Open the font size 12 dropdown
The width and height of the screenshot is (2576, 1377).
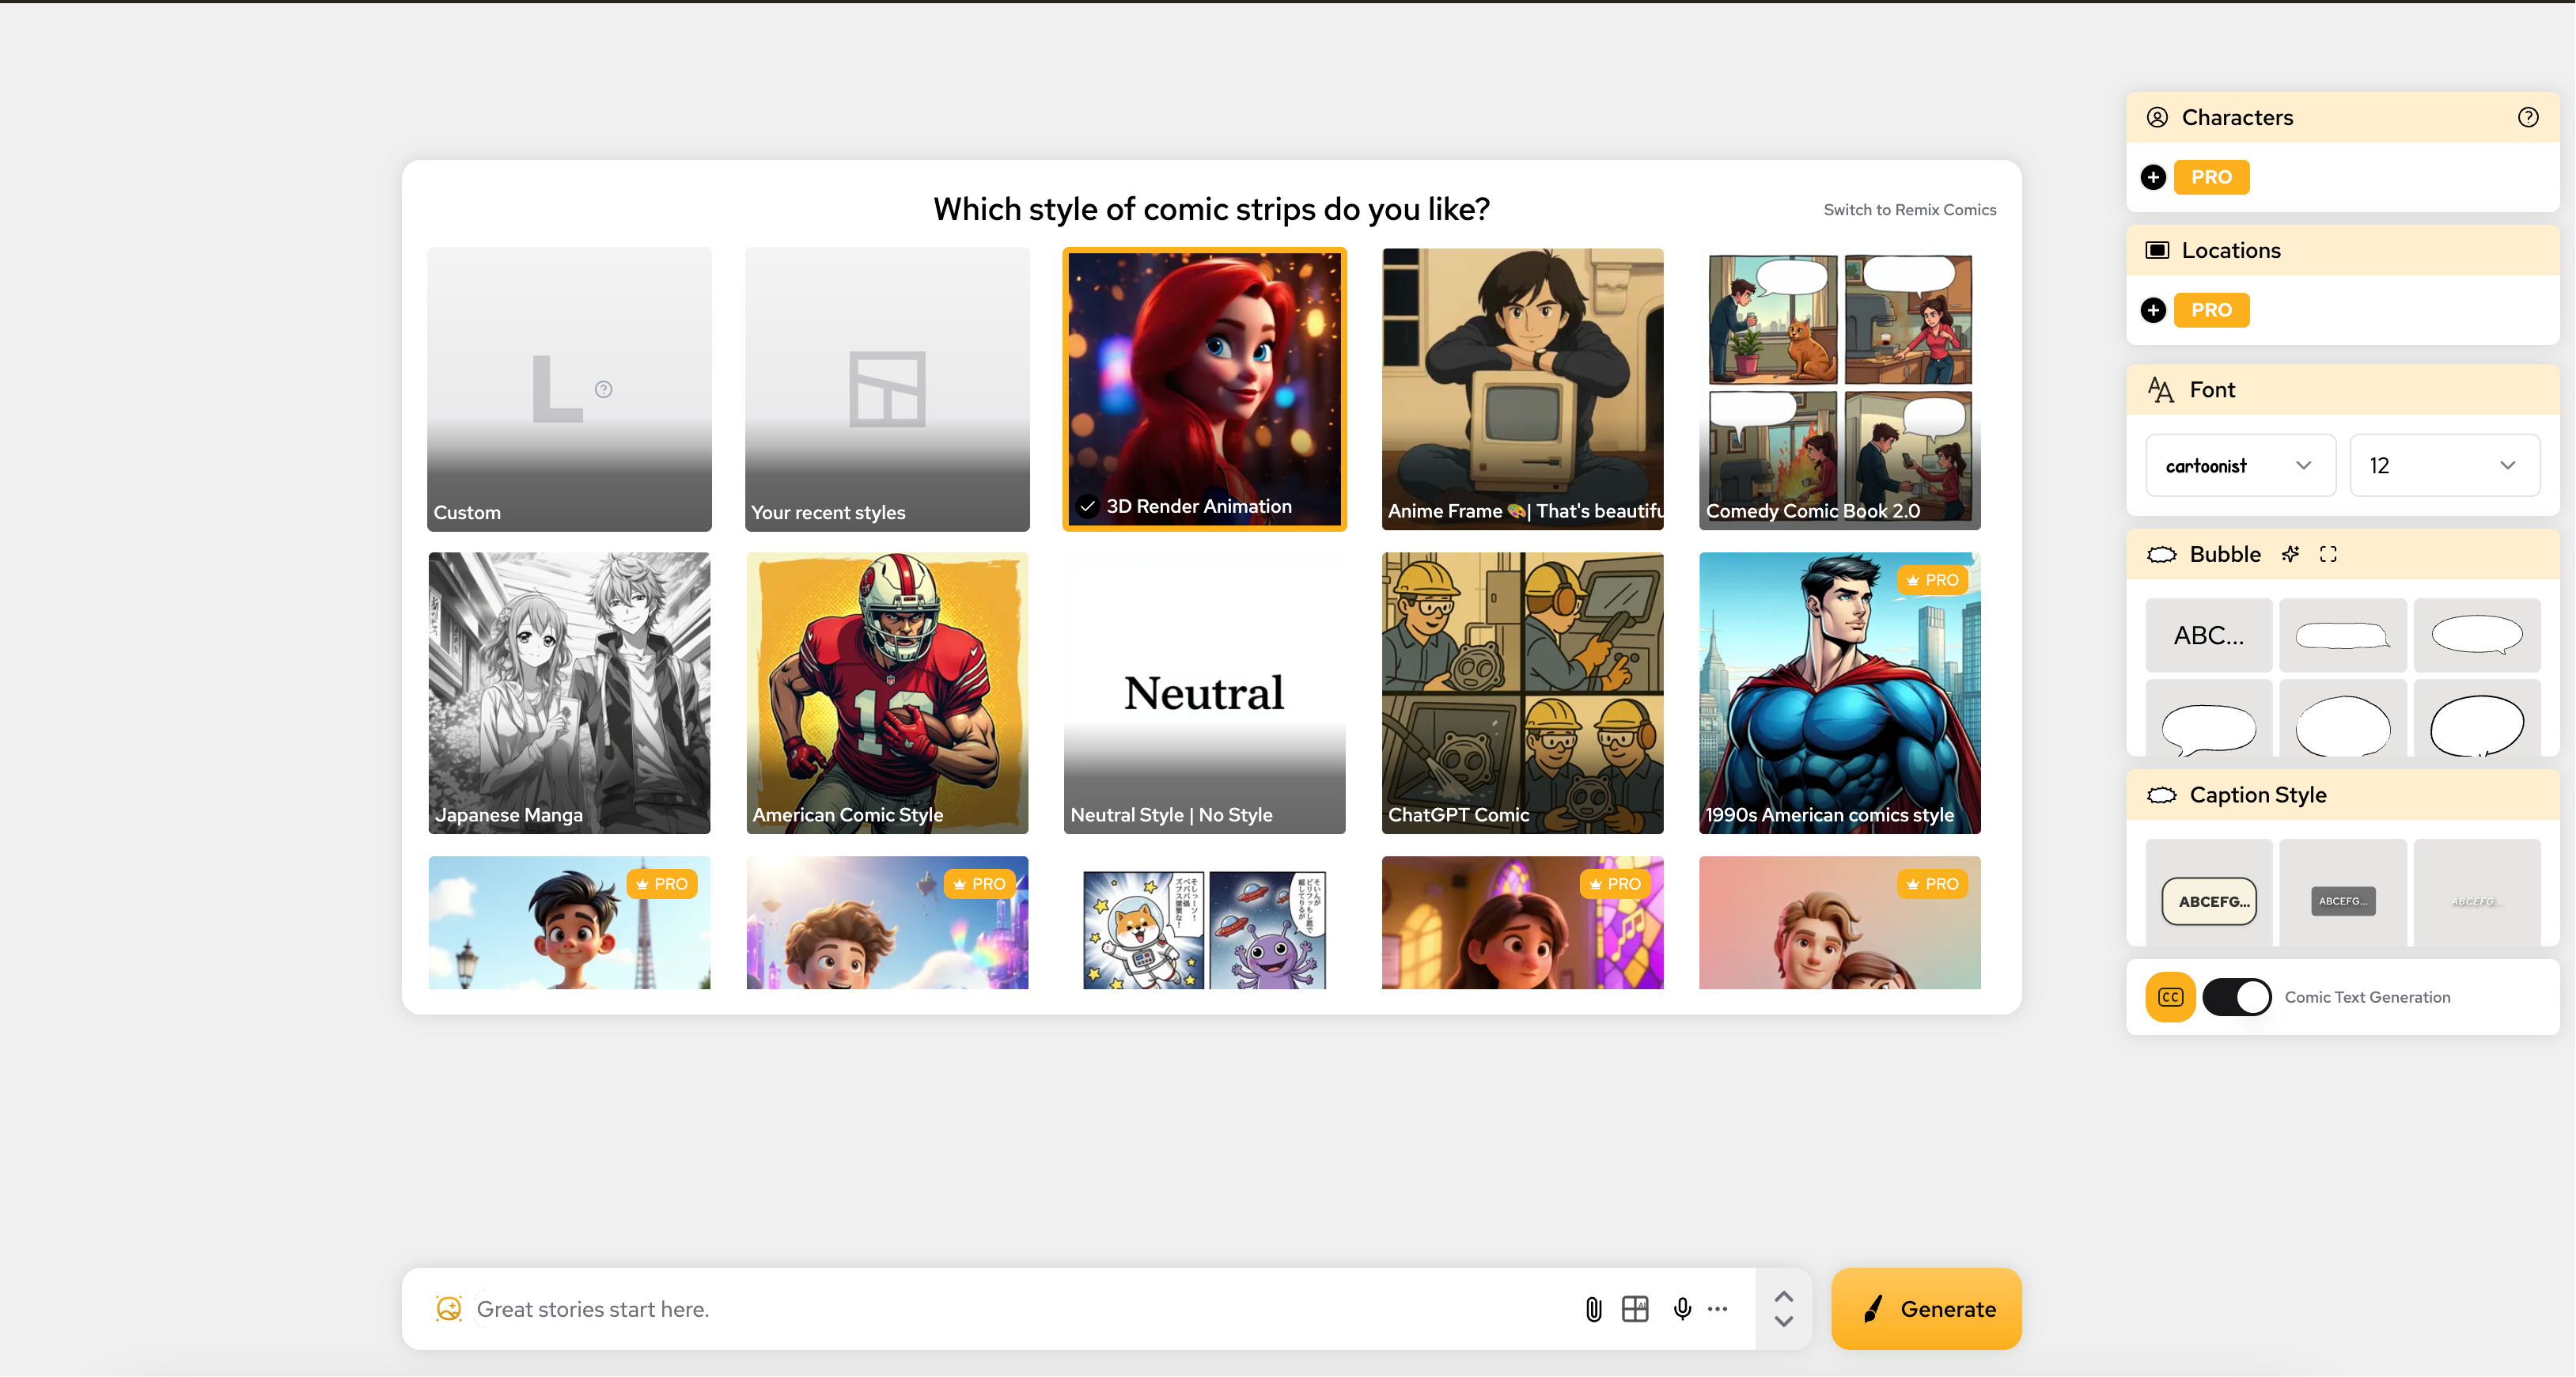coord(2444,465)
